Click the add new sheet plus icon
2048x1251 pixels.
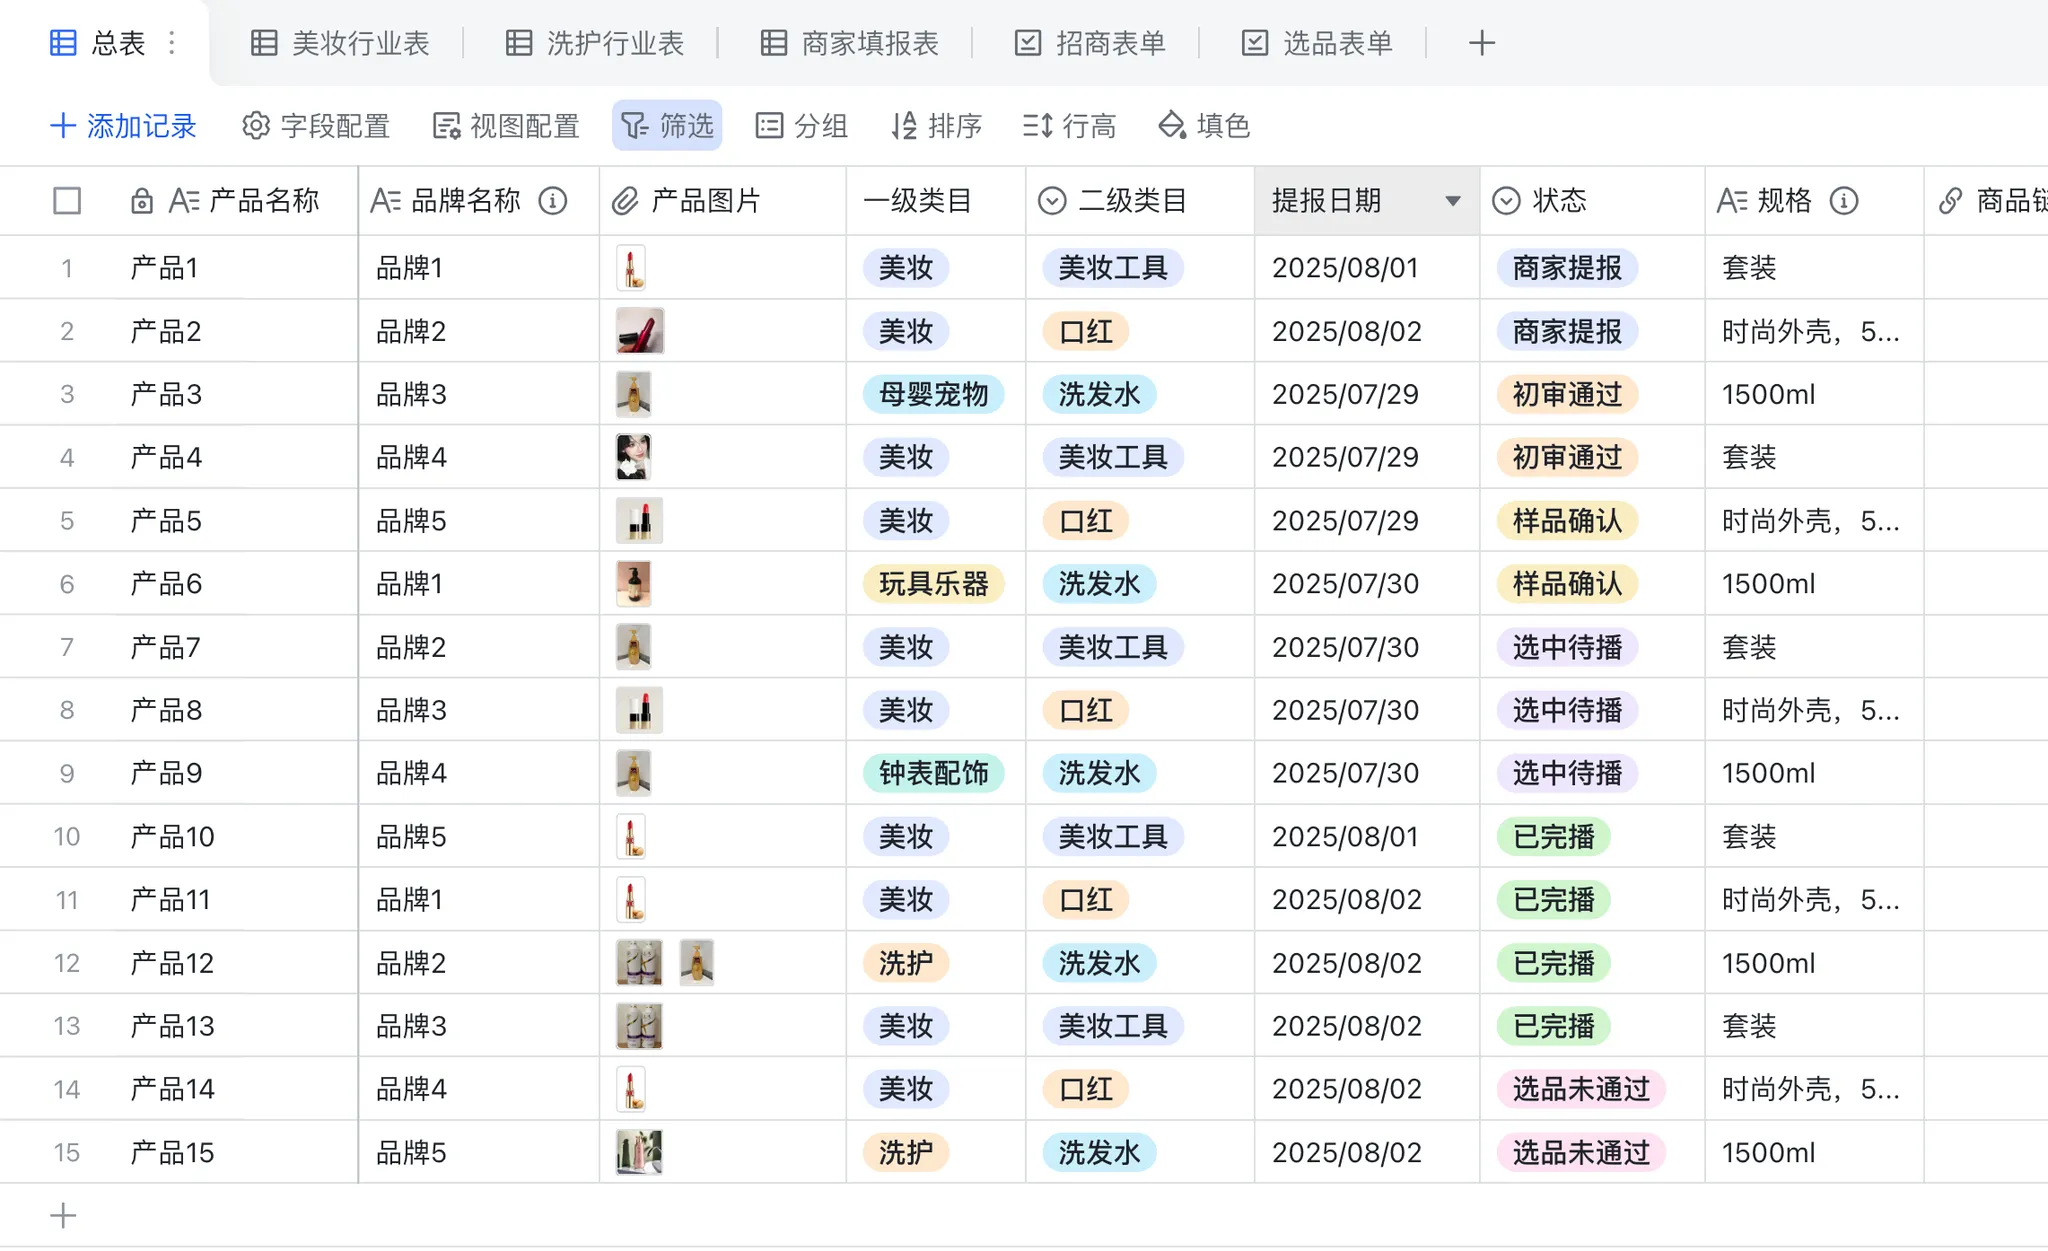click(x=1481, y=43)
